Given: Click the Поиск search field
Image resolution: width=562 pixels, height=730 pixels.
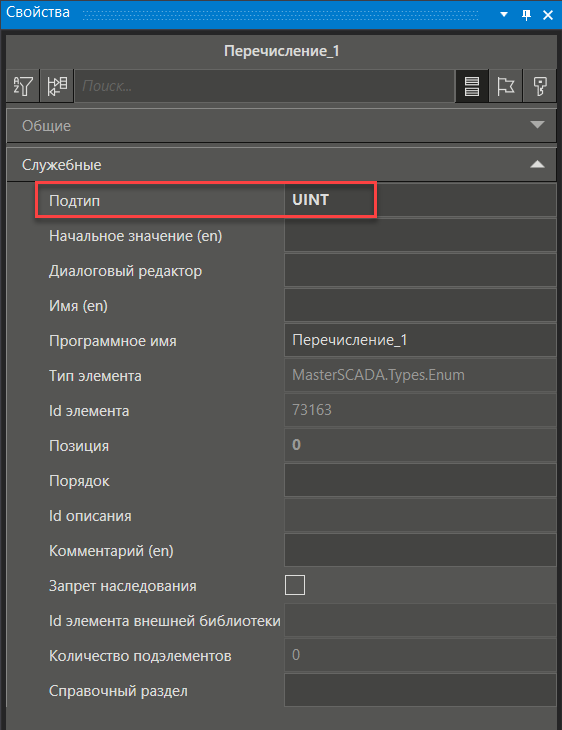Looking at the screenshot, I should [x=264, y=86].
